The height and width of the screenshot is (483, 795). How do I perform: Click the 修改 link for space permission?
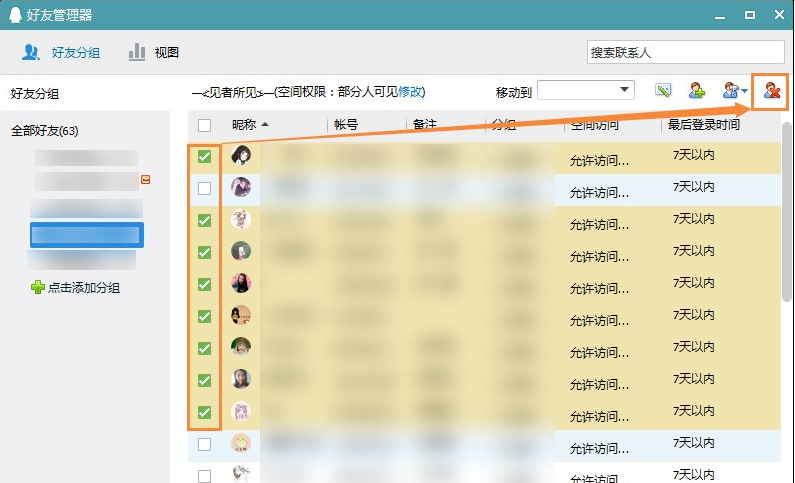pyautogui.click(x=410, y=92)
